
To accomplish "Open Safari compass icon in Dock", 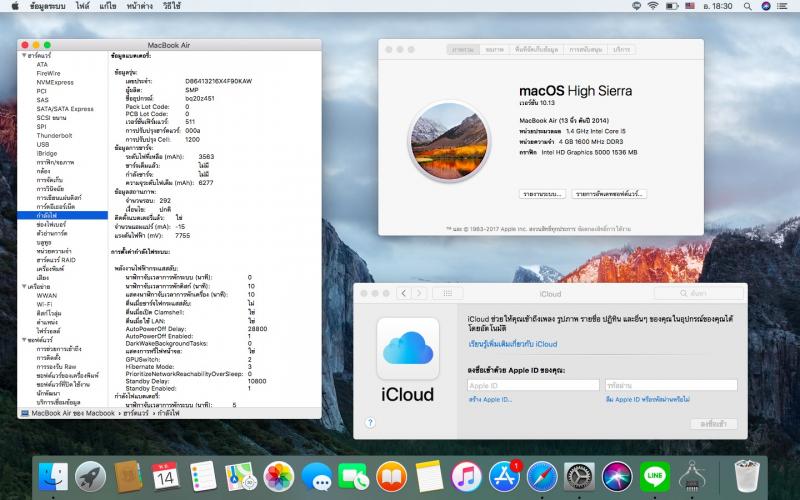I will tap(542, 477).
